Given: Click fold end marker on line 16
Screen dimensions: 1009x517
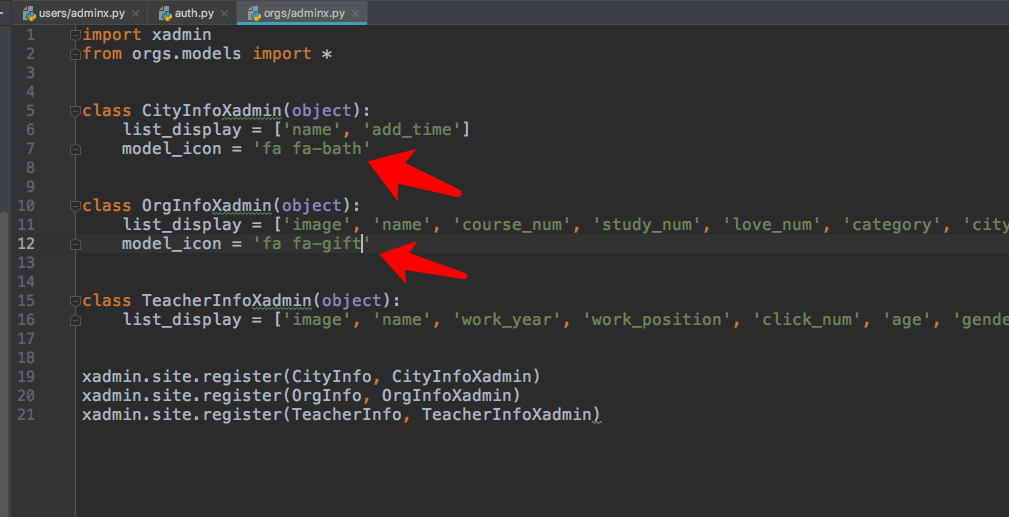Looking at the screenshot, I should (75, 320).
